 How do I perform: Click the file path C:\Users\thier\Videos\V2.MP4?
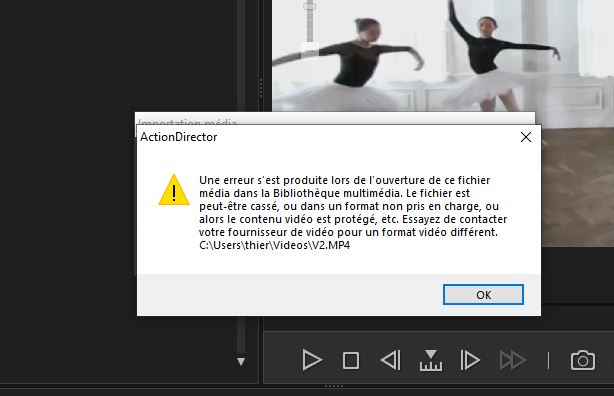tap(274, 246)
